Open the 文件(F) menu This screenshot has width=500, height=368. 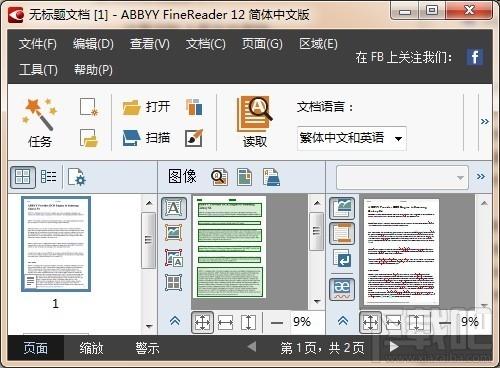pos(38,44)
